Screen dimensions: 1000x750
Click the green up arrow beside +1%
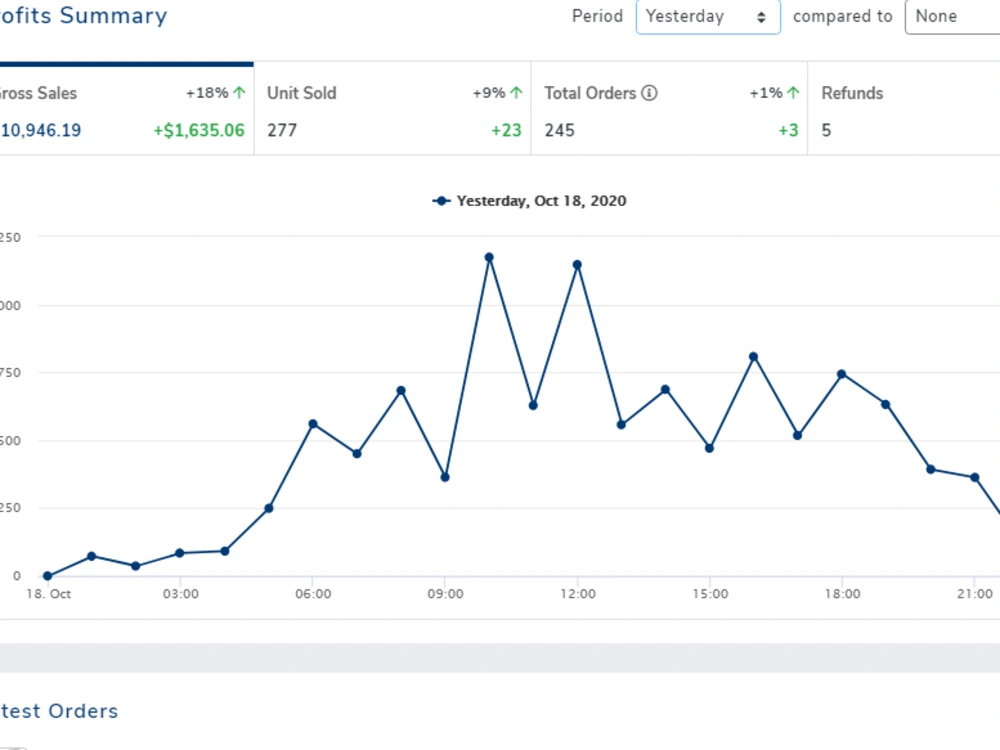point(793,93)
